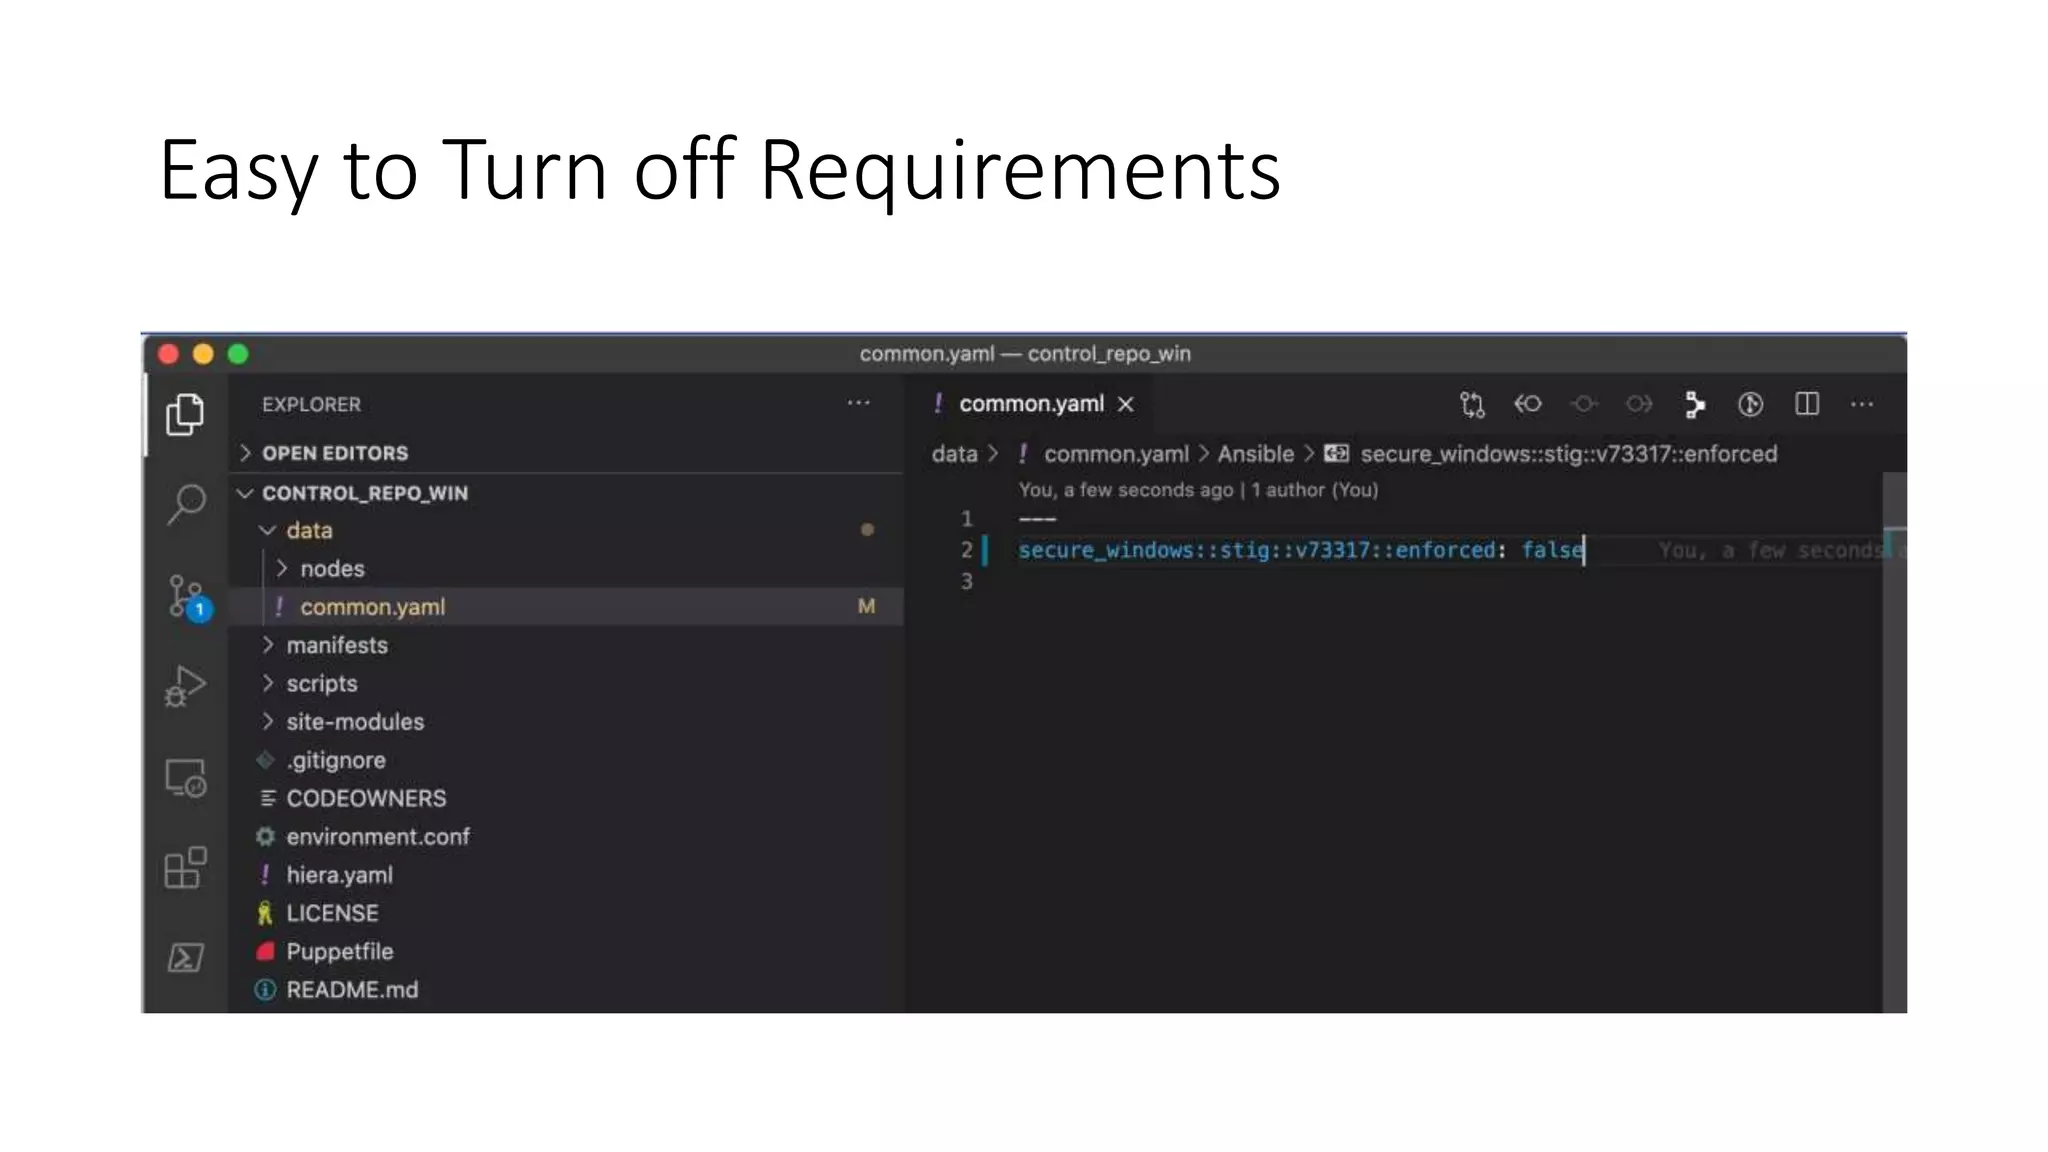Click the editor minimap scrollbar

1894,742
